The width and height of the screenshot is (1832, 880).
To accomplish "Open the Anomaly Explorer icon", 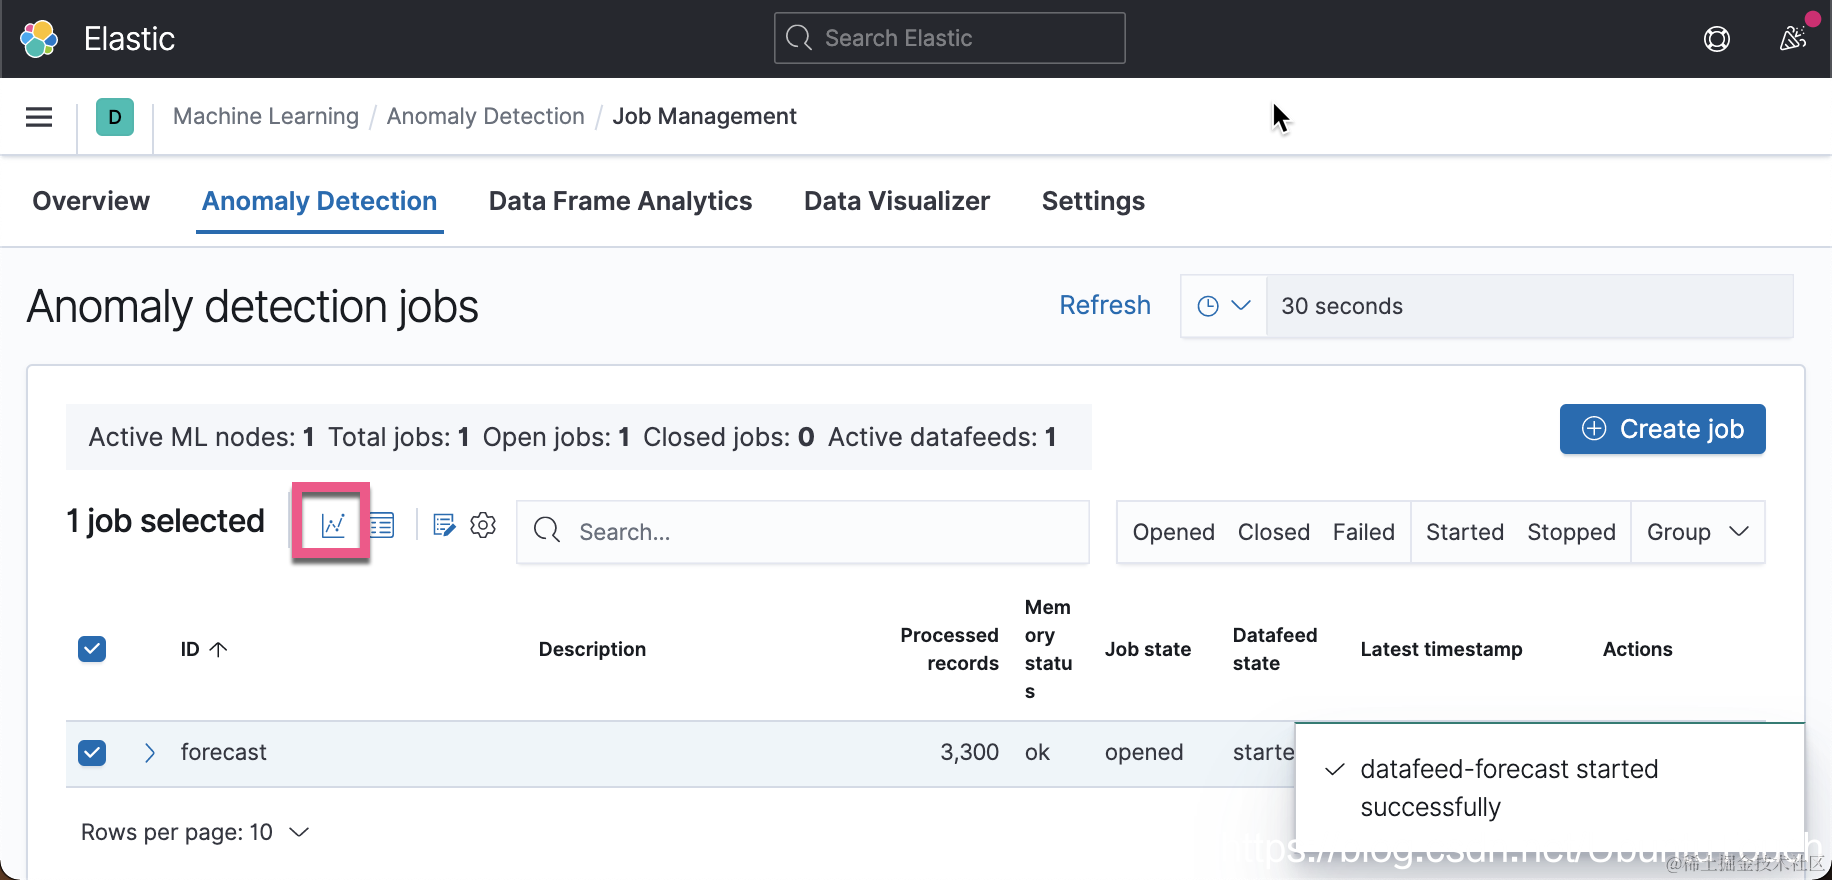I will click(x=382, y=525).
